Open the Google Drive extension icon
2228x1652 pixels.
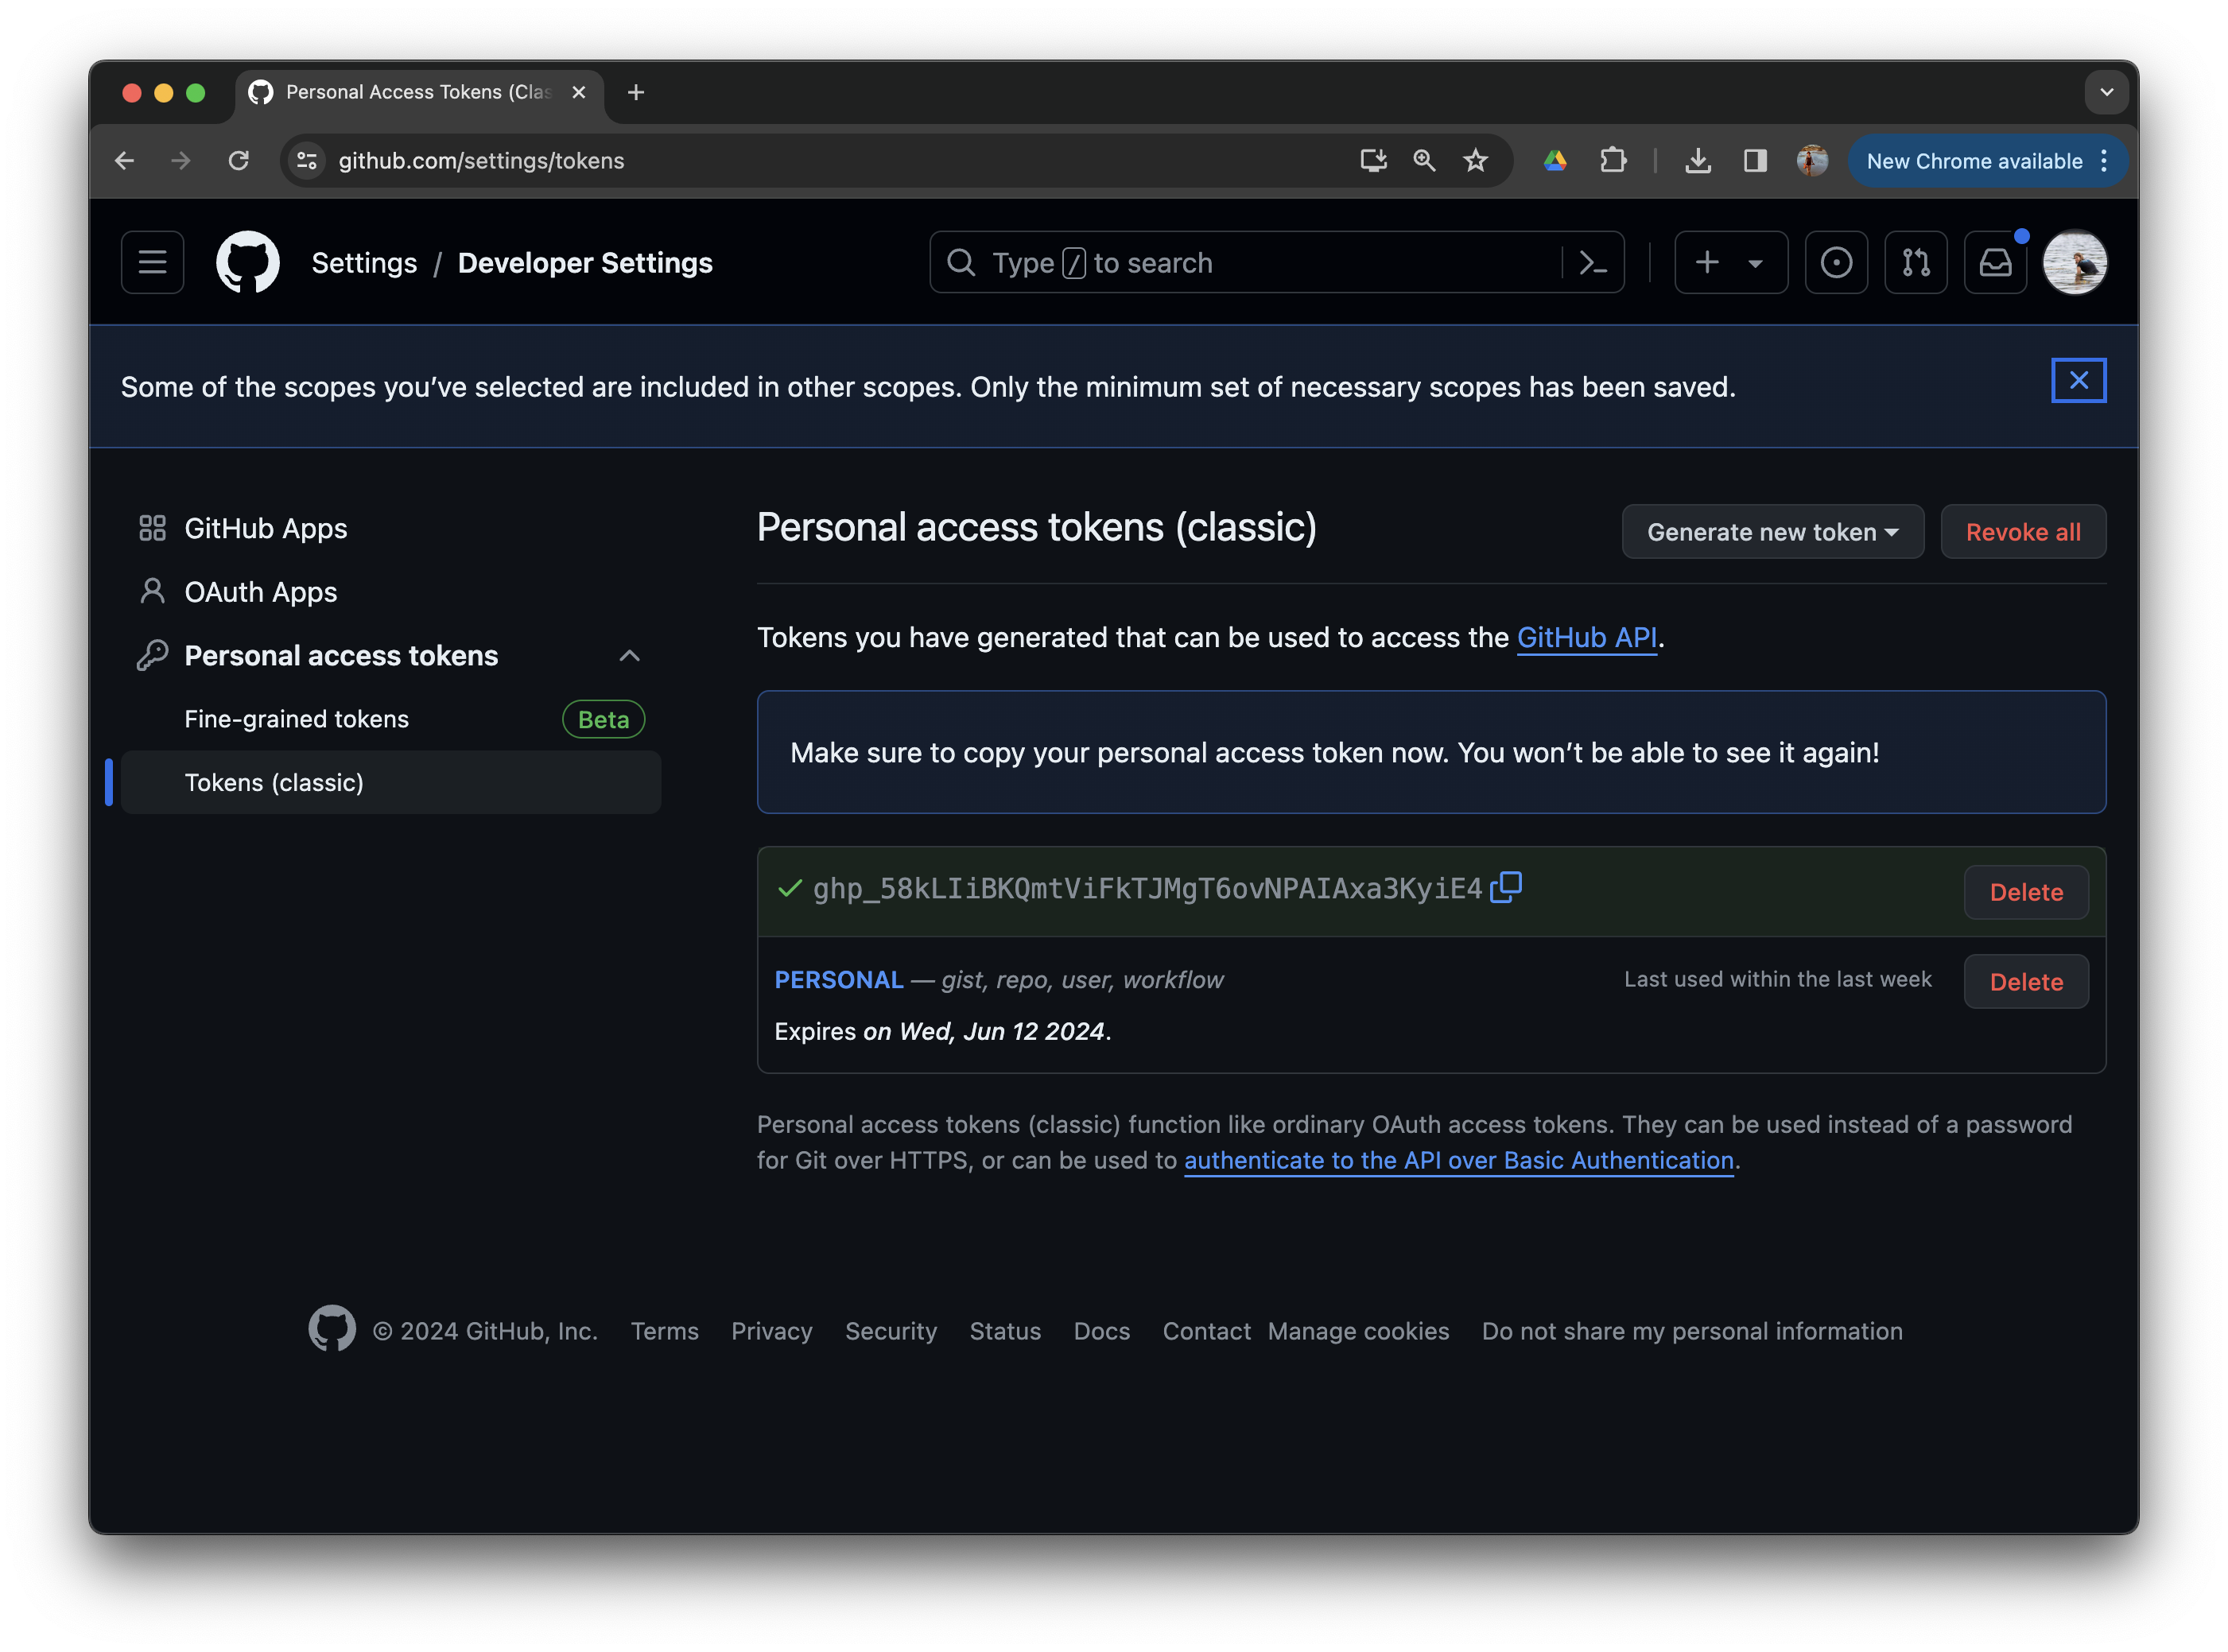coord(1555,161)
